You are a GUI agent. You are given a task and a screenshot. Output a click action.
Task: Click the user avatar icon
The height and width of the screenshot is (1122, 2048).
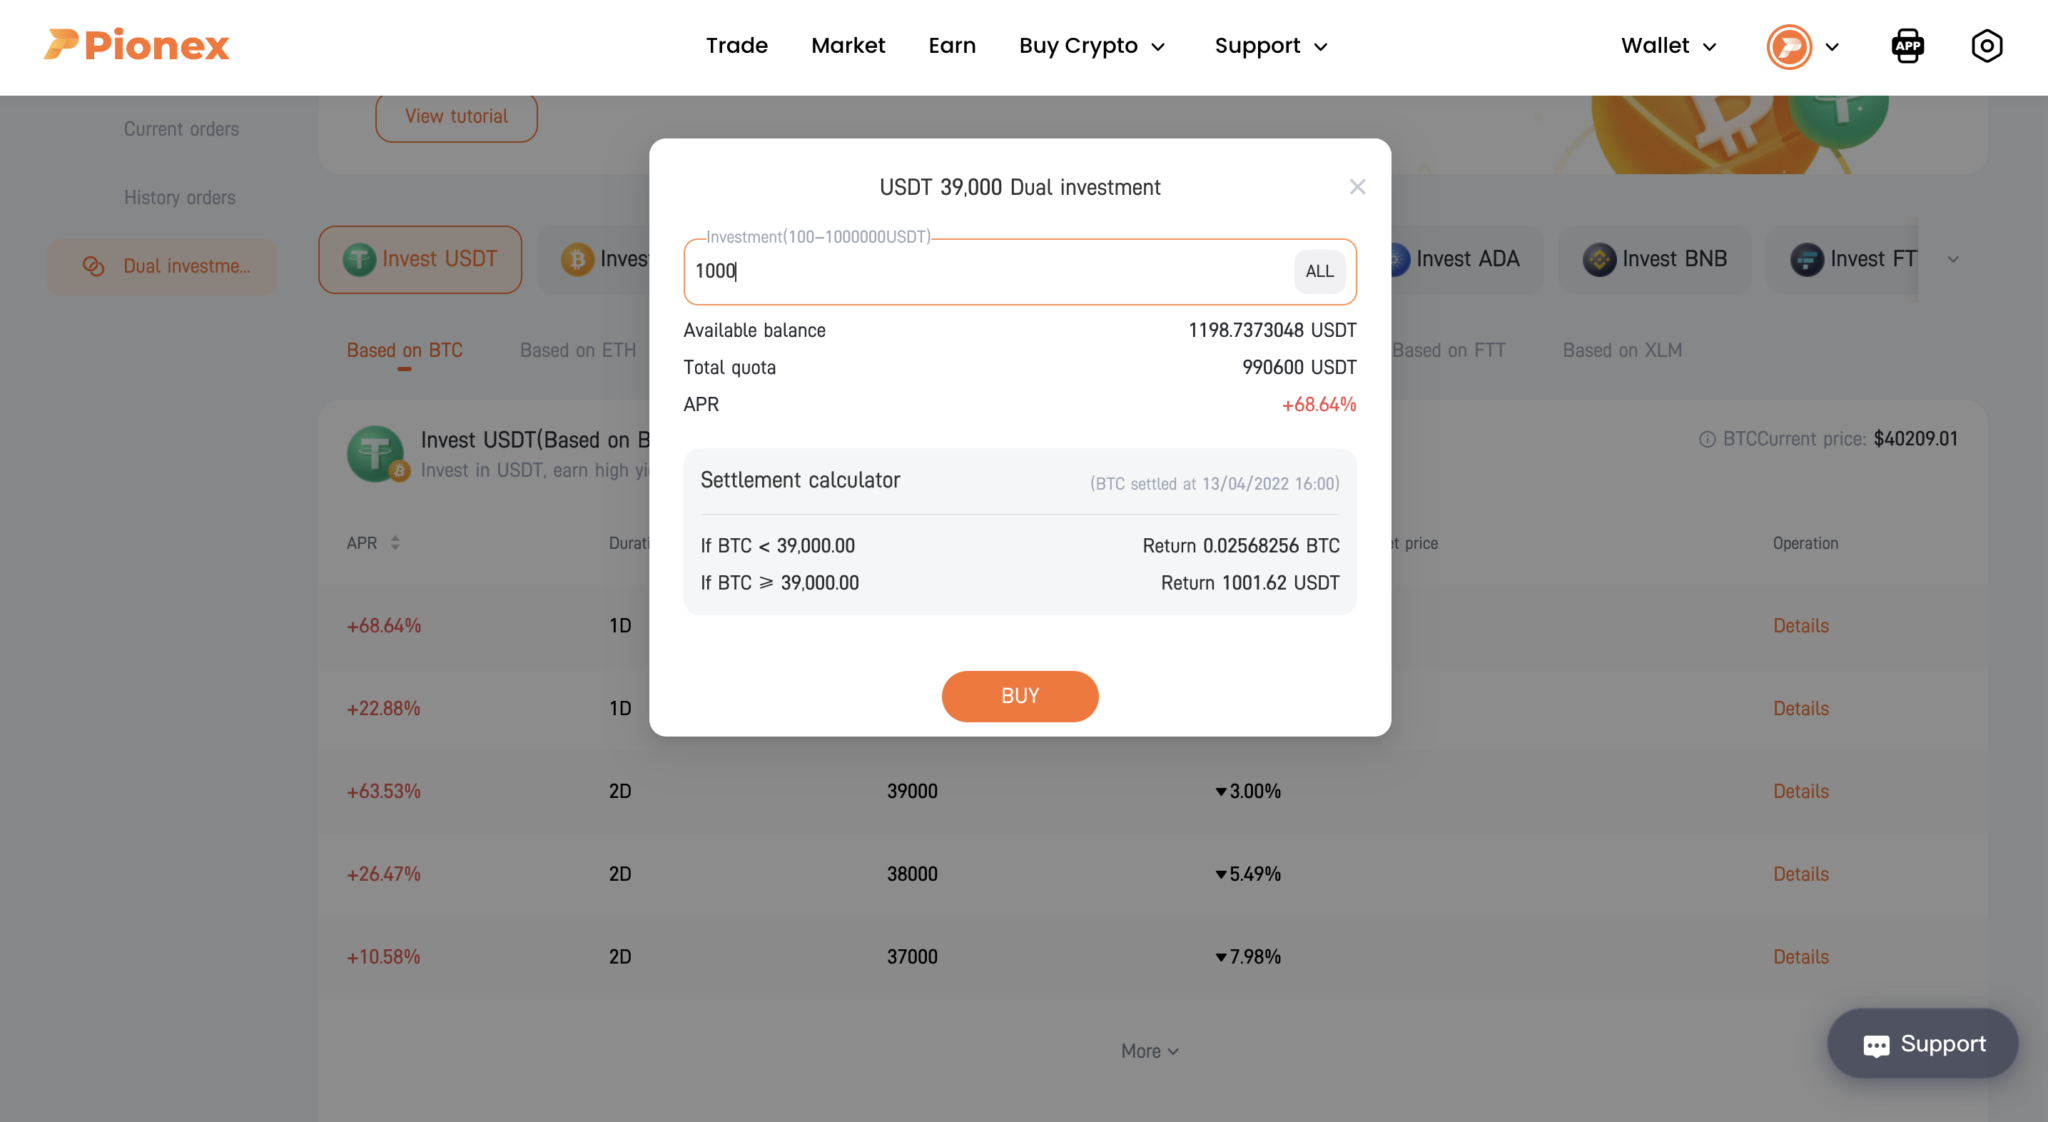point(1789,47)
